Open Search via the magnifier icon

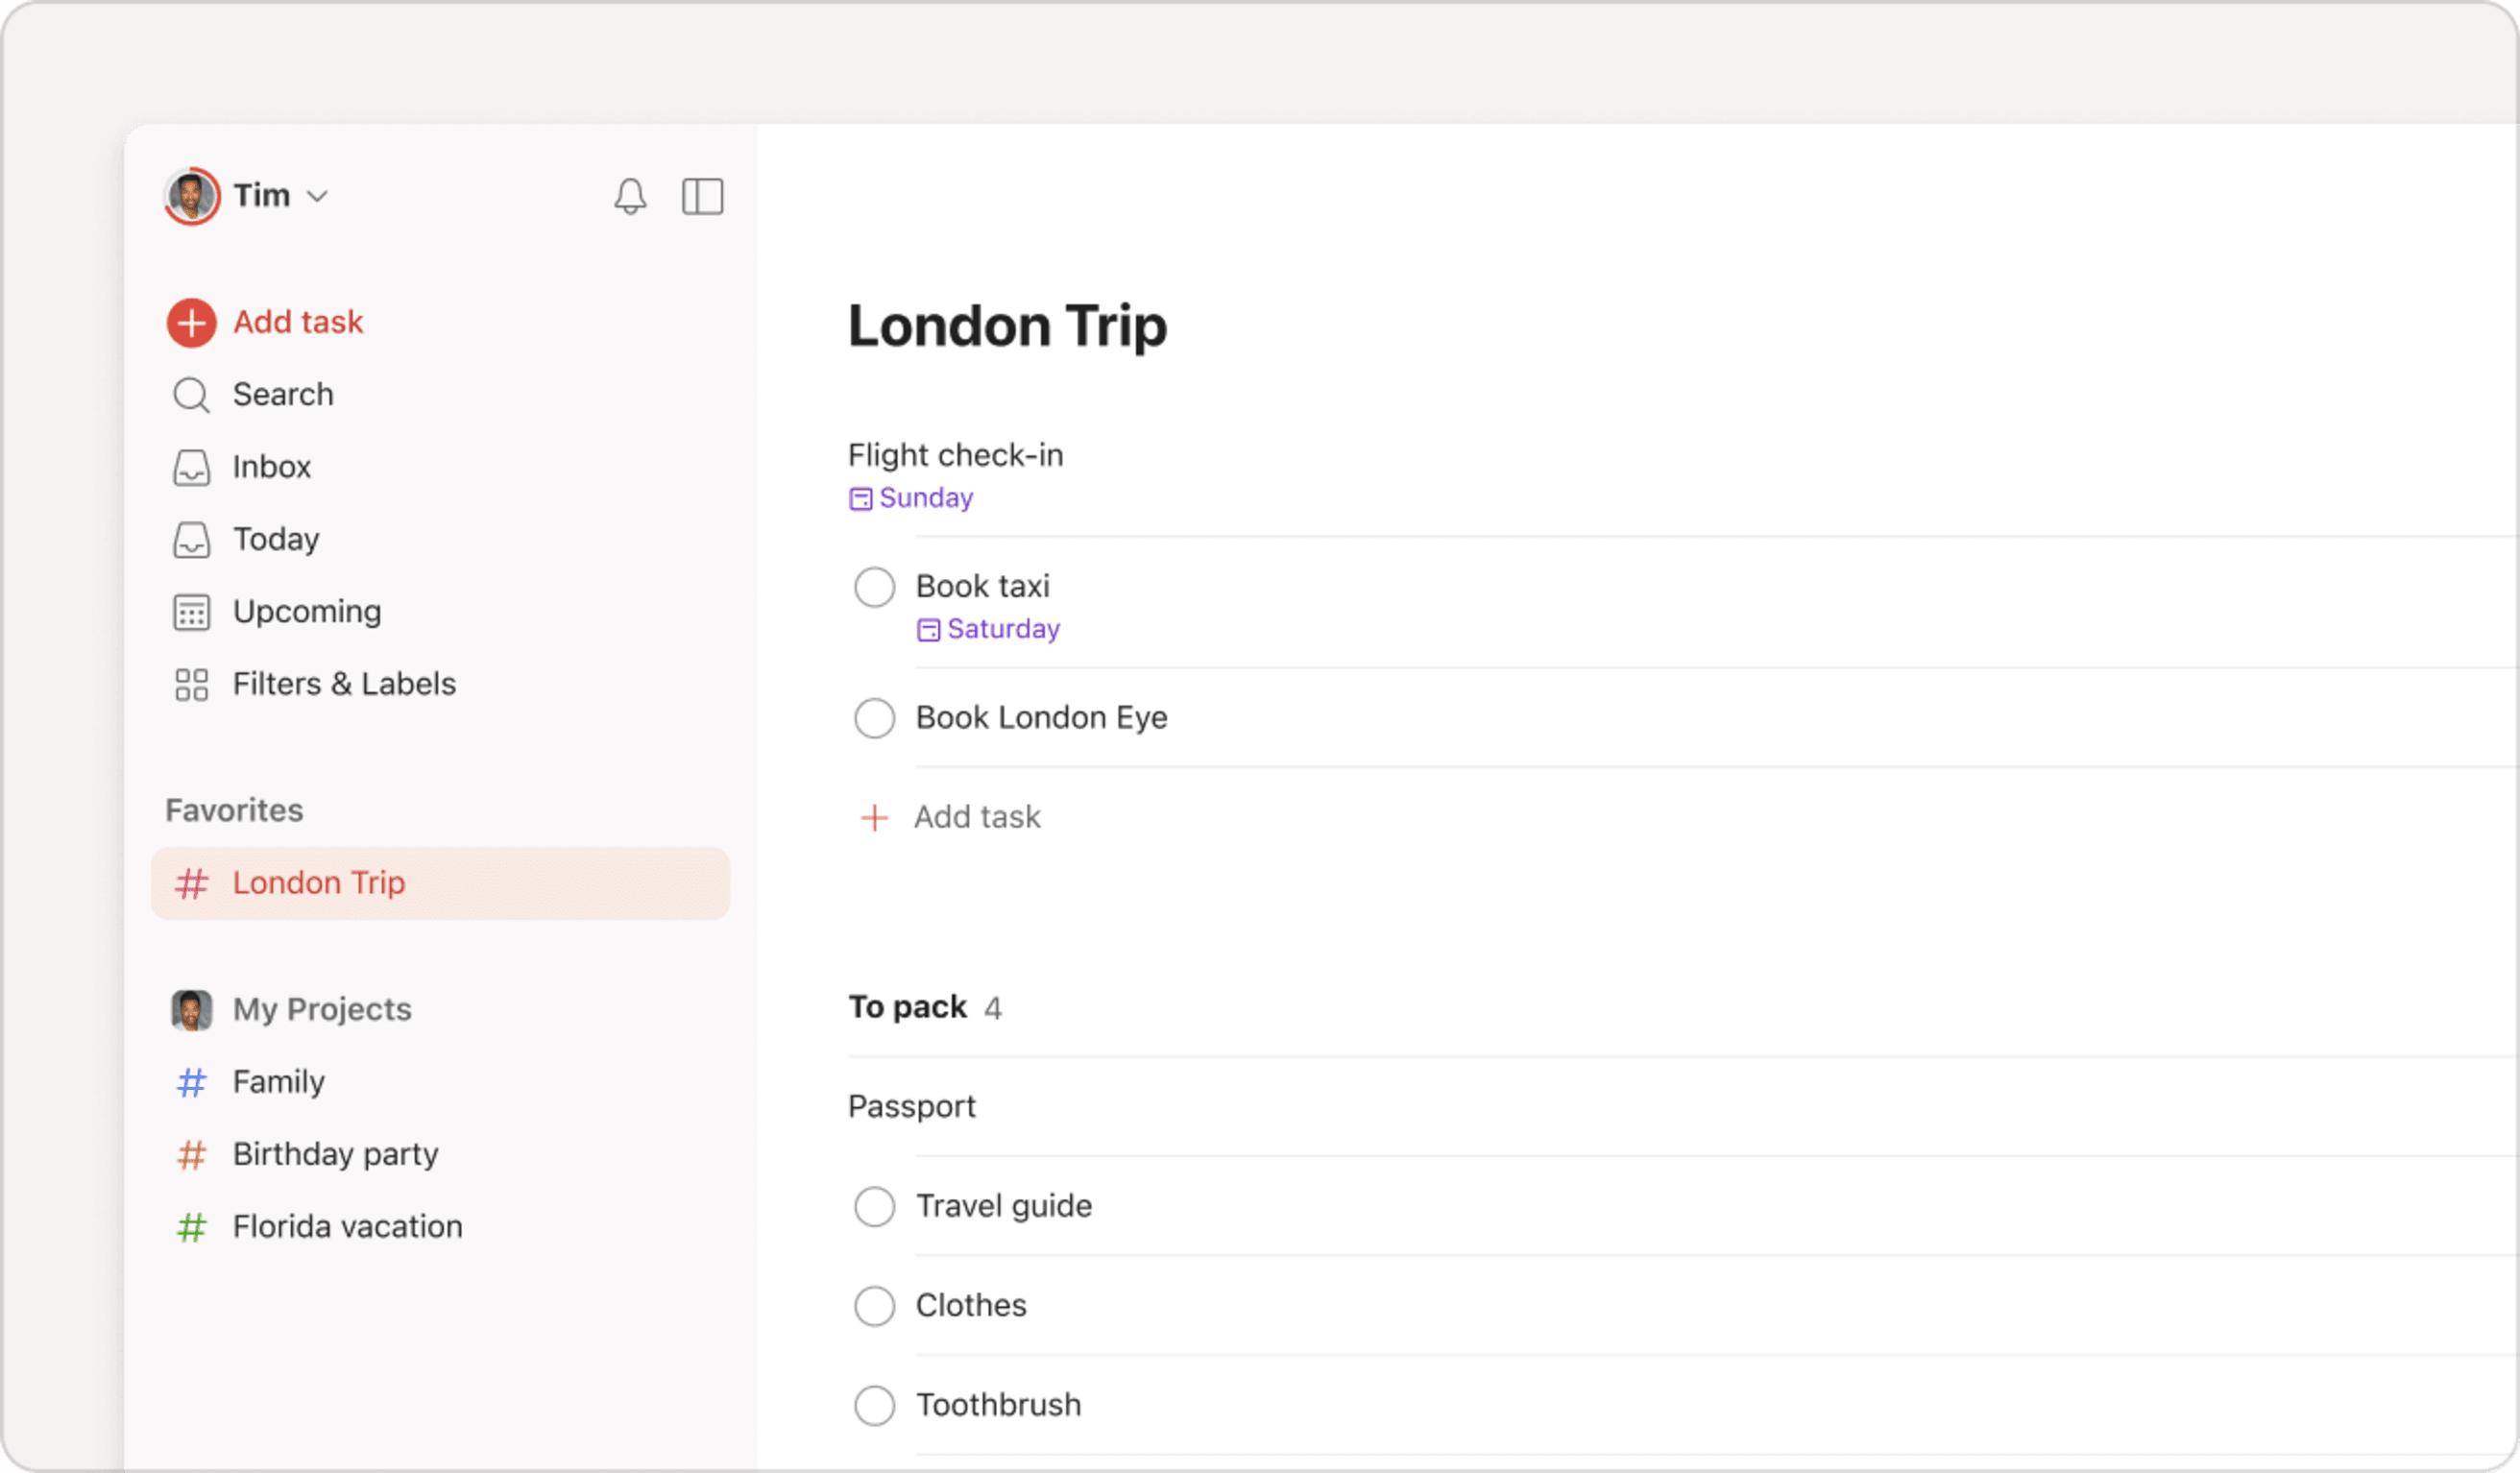tap(191, 395)
